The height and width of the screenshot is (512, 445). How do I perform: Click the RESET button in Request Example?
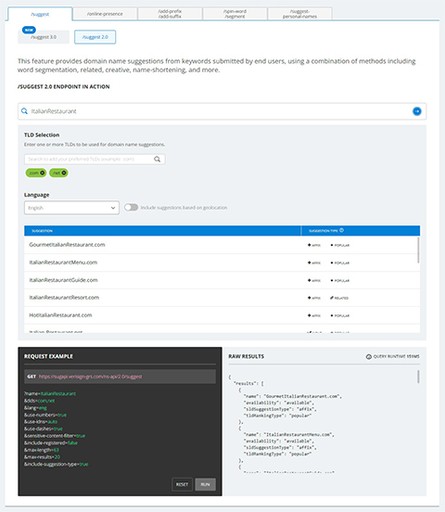(x=182, y=484)
